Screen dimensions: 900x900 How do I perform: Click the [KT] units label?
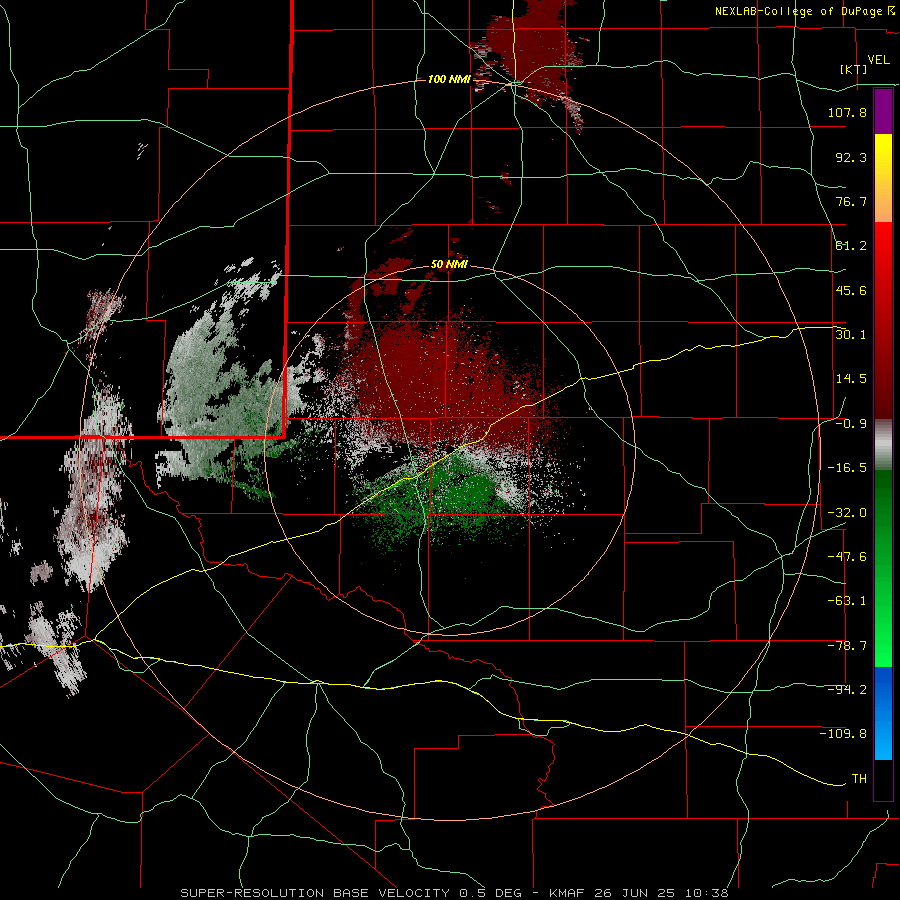pyautogui.click(x=854, y=69)
